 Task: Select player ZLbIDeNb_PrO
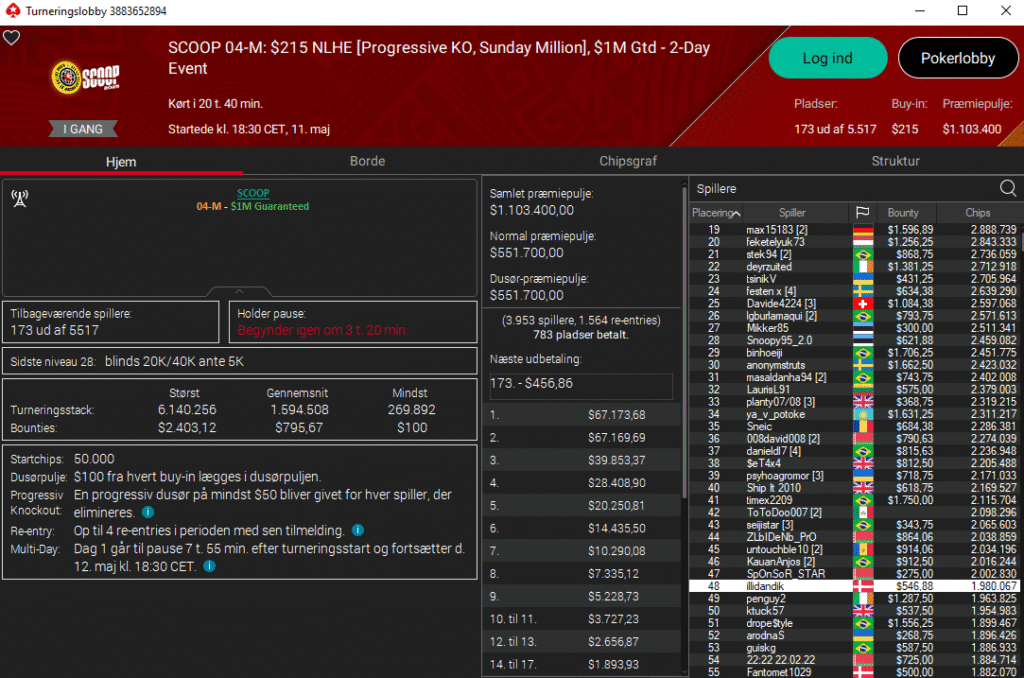coord(854,537)
